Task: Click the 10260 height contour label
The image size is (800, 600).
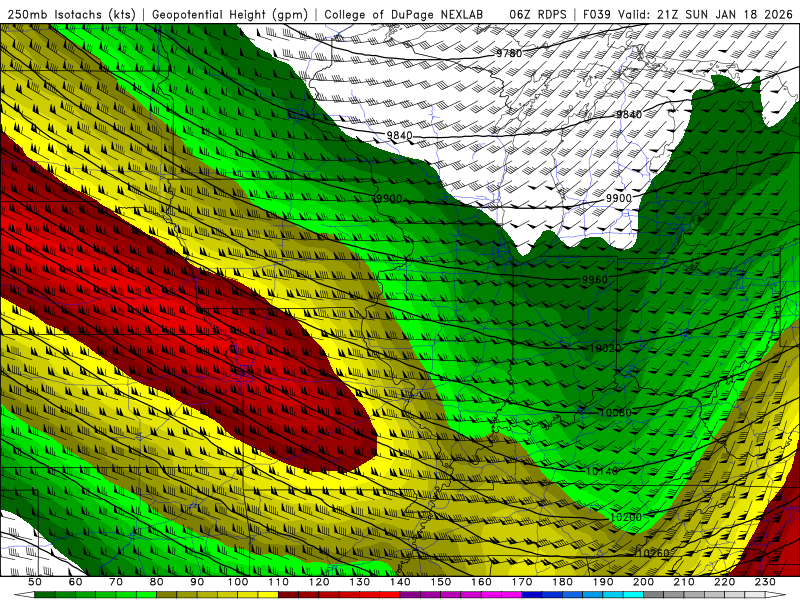Action: [x=653, y=553]
